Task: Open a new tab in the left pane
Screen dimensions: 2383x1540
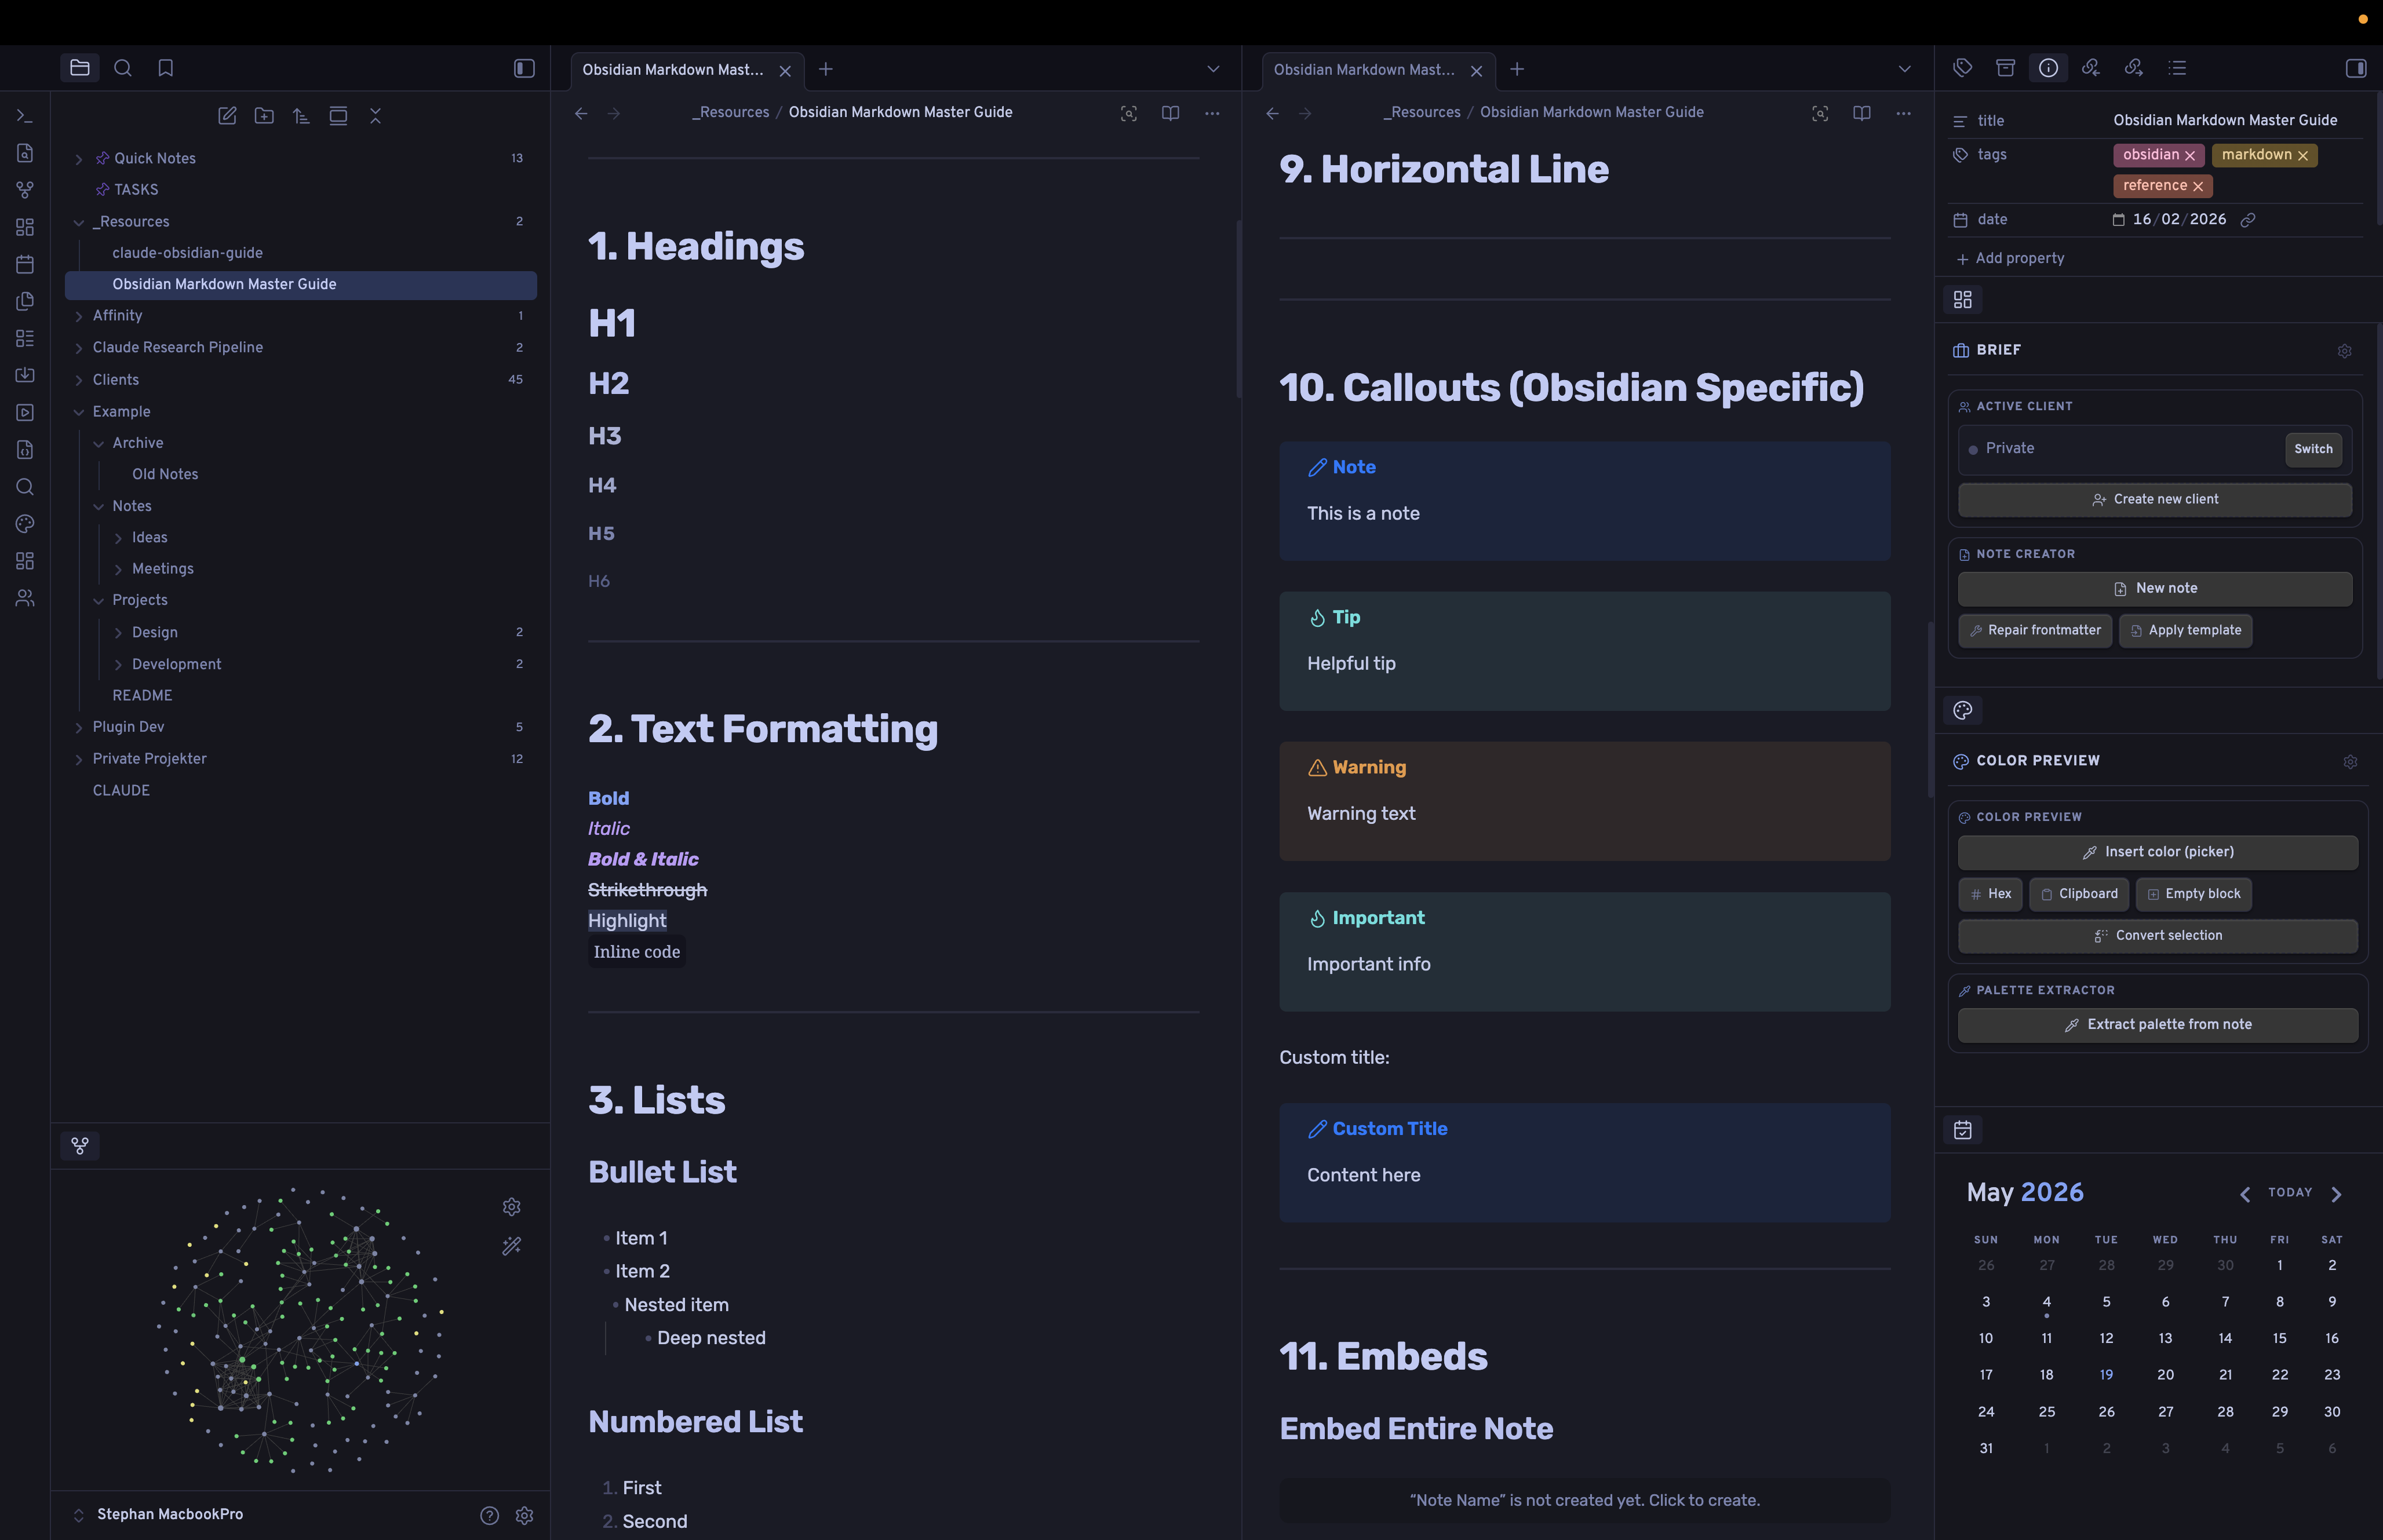Action: [826, 69]
